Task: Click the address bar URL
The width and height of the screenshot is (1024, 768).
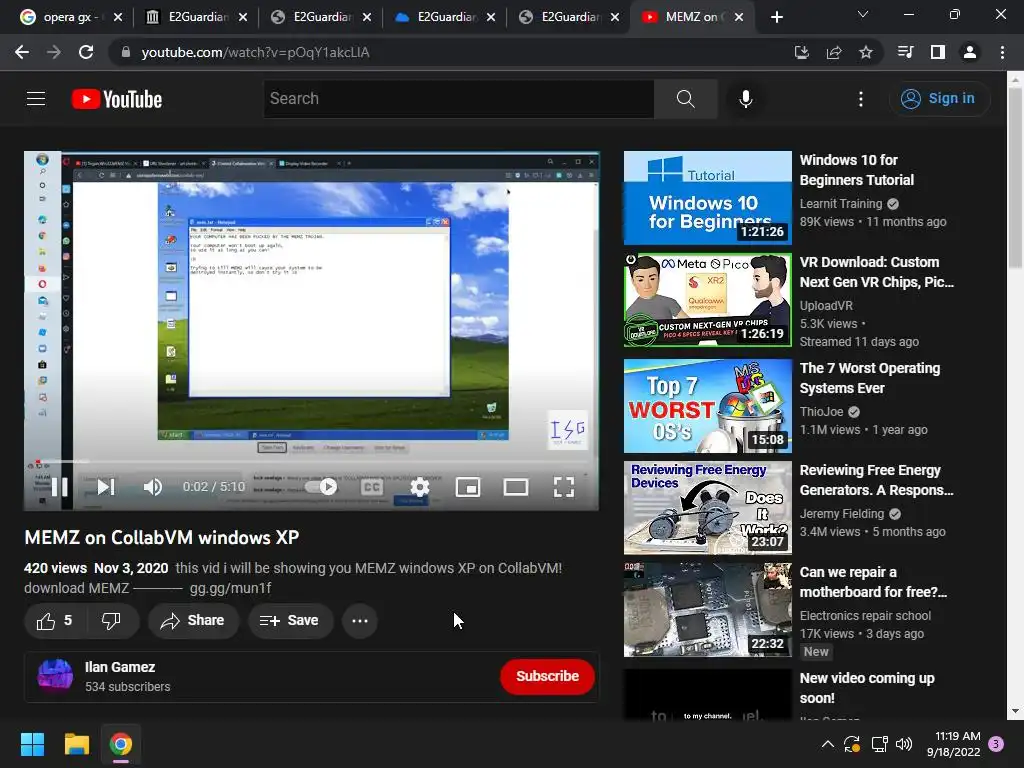Action: (255, 52)
